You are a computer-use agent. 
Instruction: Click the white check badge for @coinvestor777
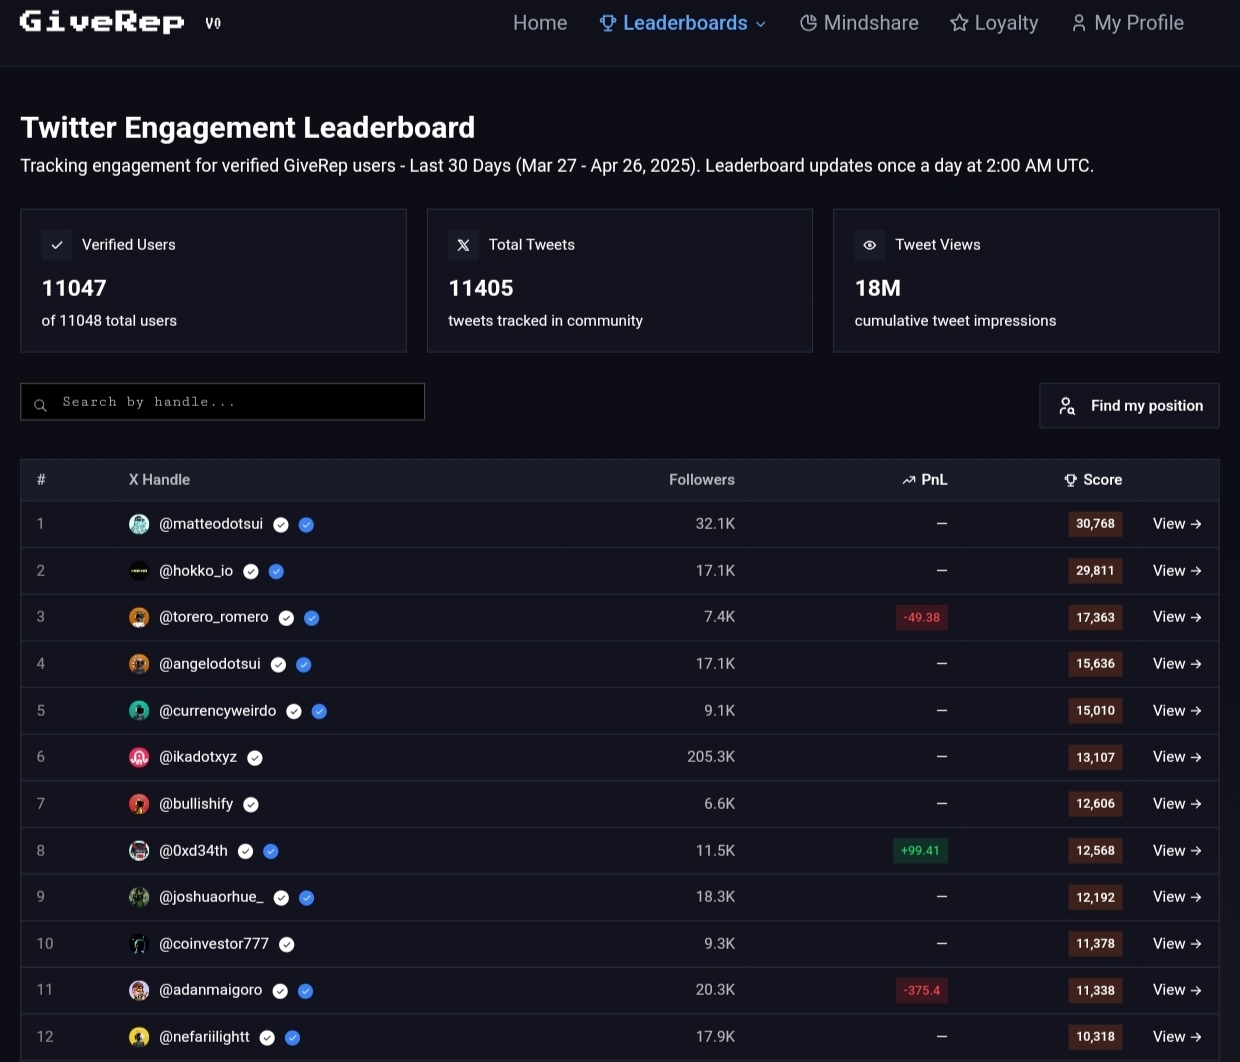287,945
